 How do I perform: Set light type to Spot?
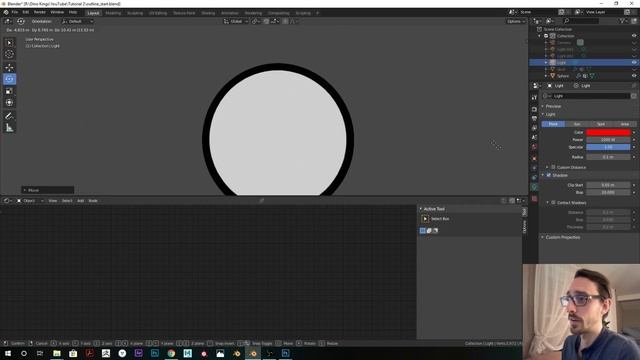point(601,124)
